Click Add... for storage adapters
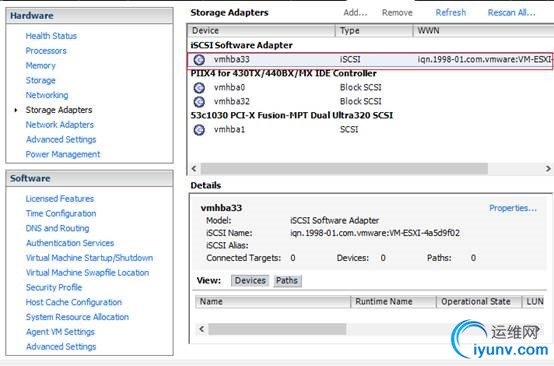This screenshot has width=554, height=366. (355, 13)
